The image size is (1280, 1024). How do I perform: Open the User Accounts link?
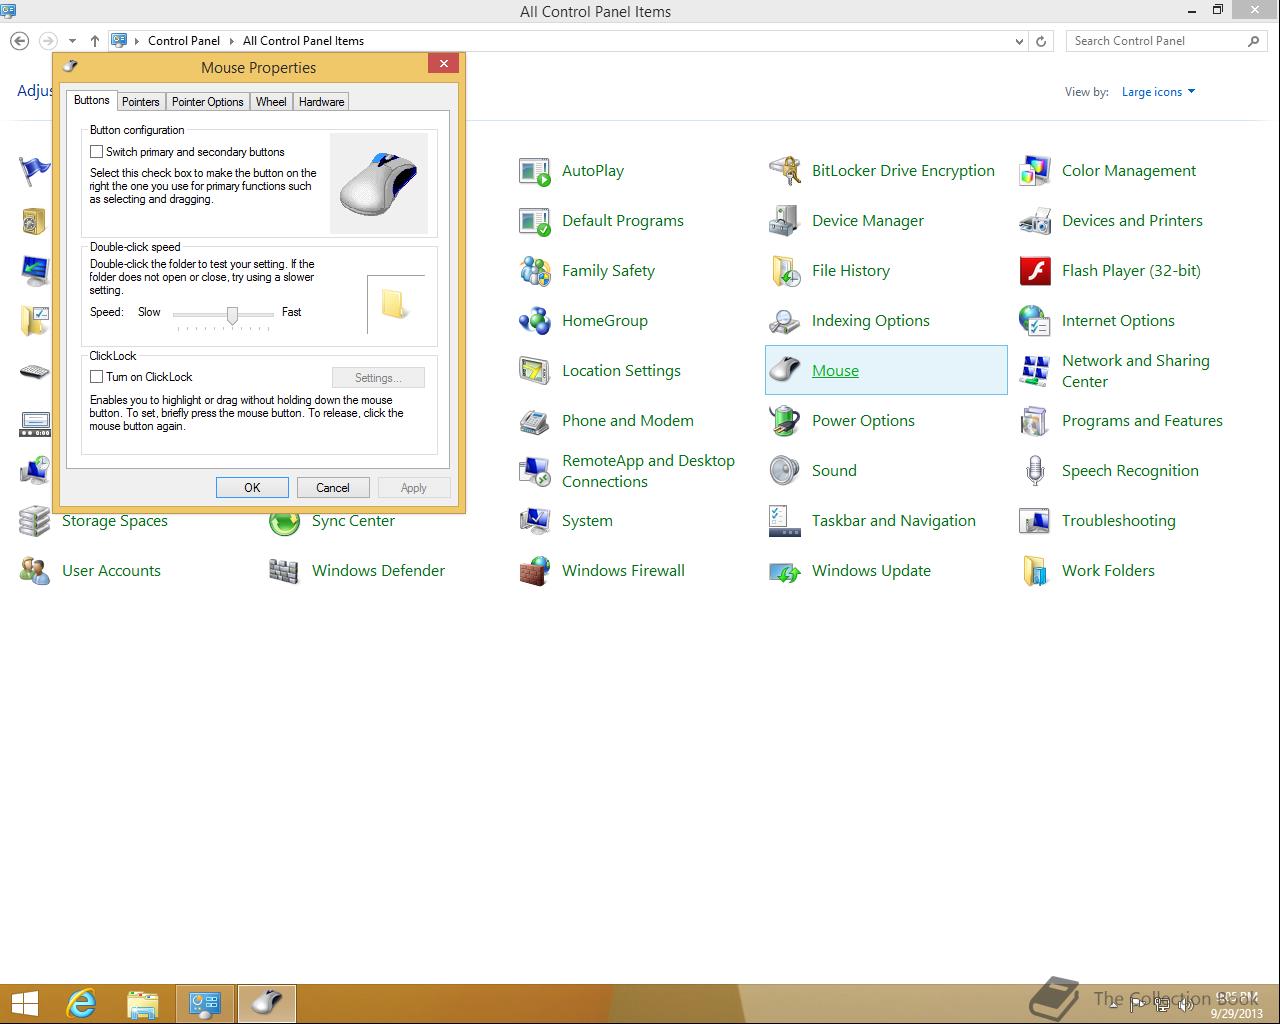pyautogui.click(x=111, y=571)
